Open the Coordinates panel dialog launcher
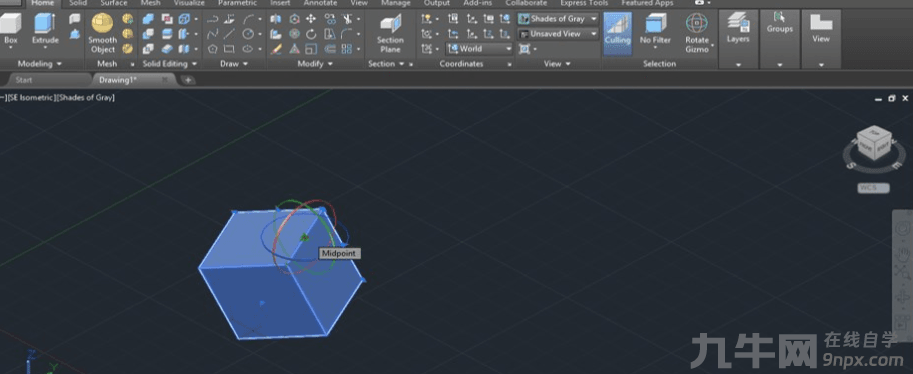The image size is (913, 374). [509, 64]
